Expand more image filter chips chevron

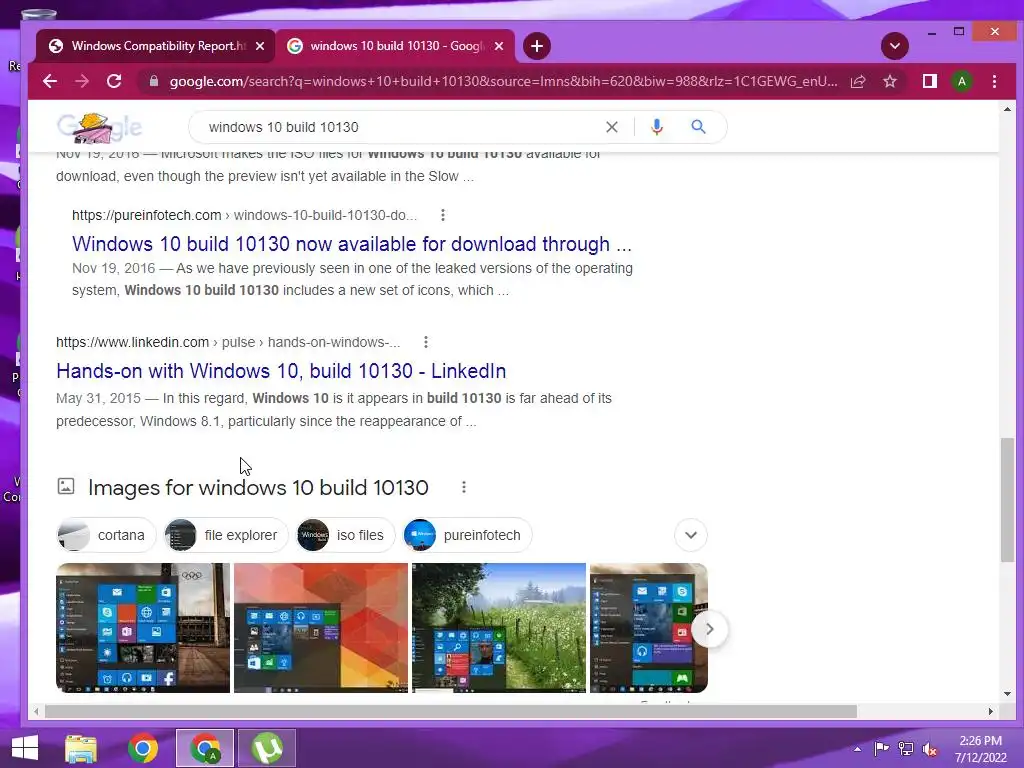tap(690, 536)
